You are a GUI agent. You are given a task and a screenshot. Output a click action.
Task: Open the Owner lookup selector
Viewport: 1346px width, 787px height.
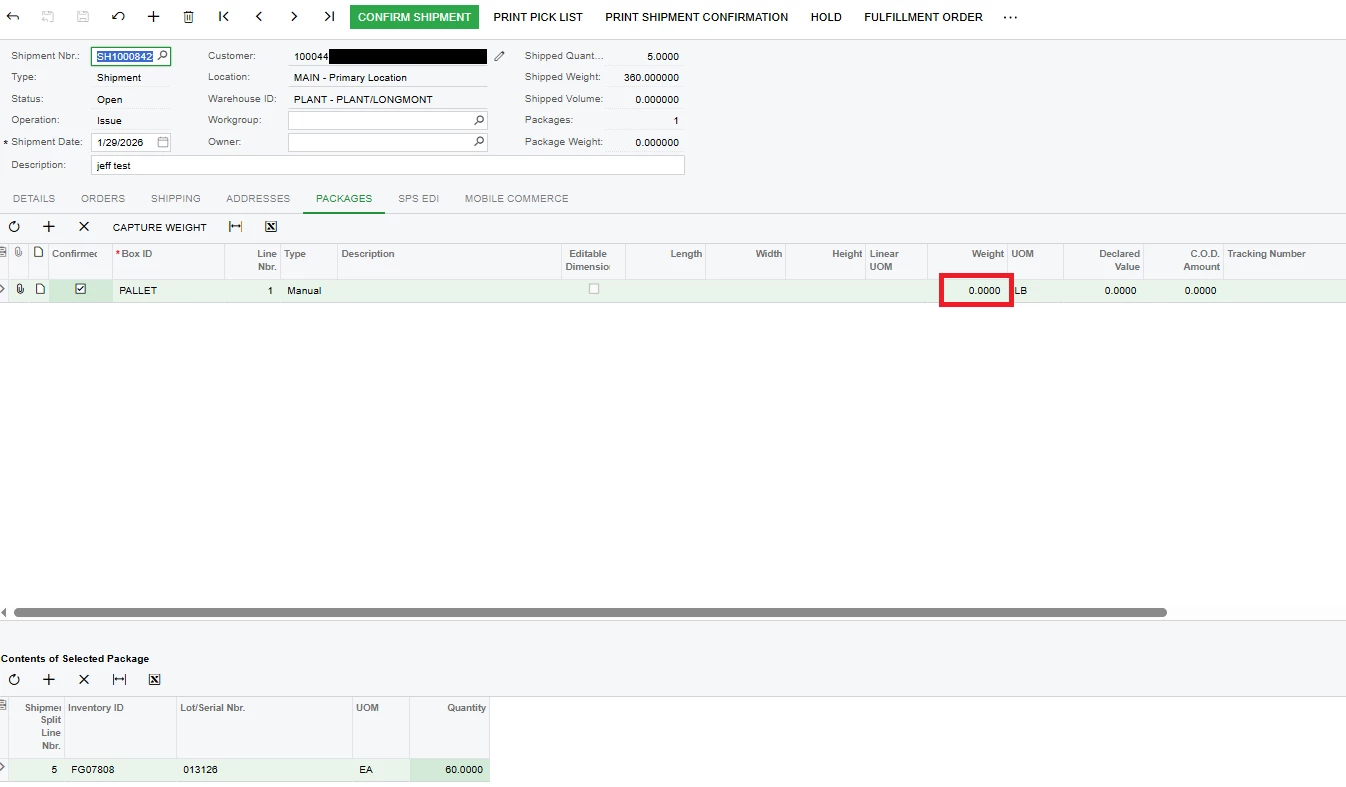click(x=479, y=142)
